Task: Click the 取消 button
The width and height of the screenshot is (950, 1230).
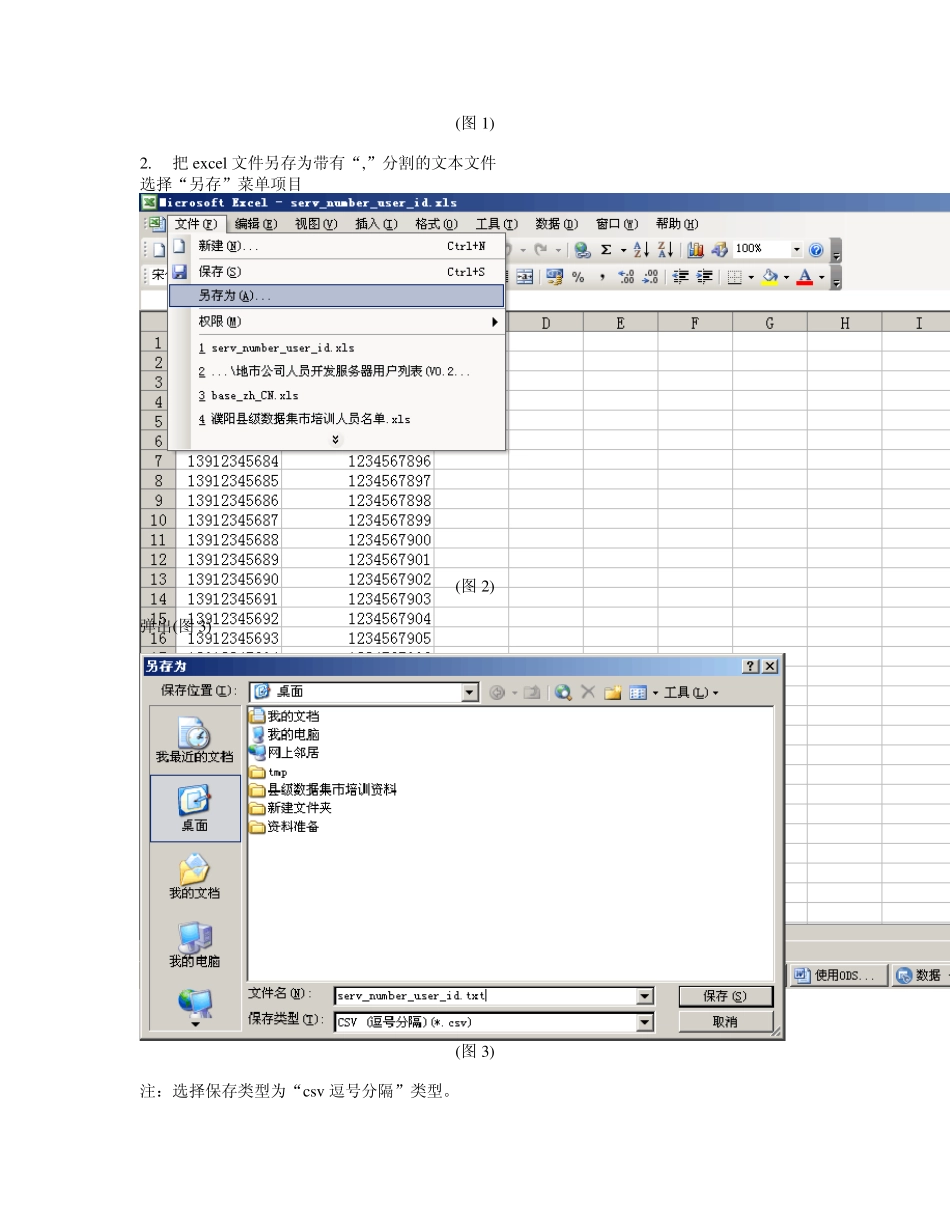Action: coord(725,1022)
